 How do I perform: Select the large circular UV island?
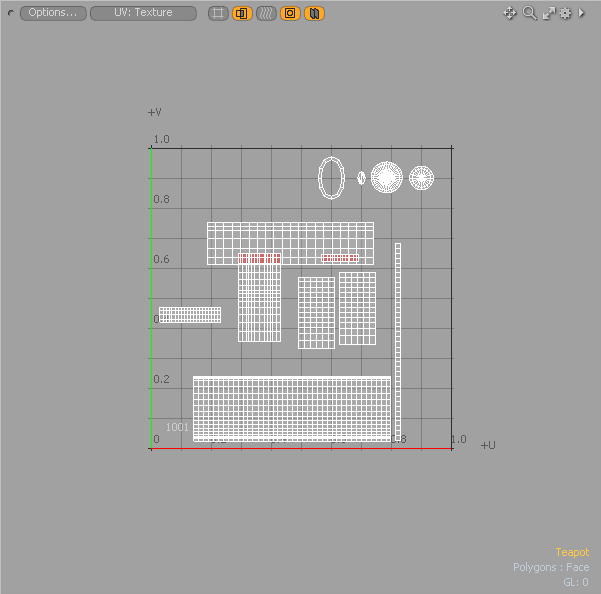tap(386, 178)
